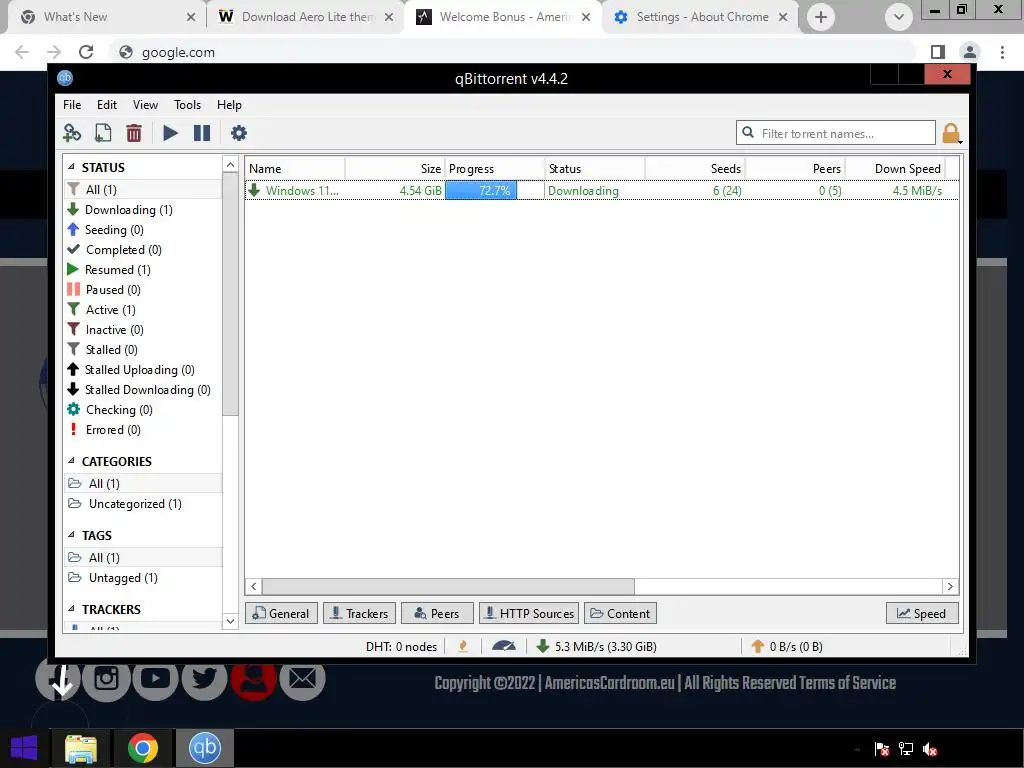Open the HTTP Sources tab
Screen dimensions: 1024x768
(529, 613)
